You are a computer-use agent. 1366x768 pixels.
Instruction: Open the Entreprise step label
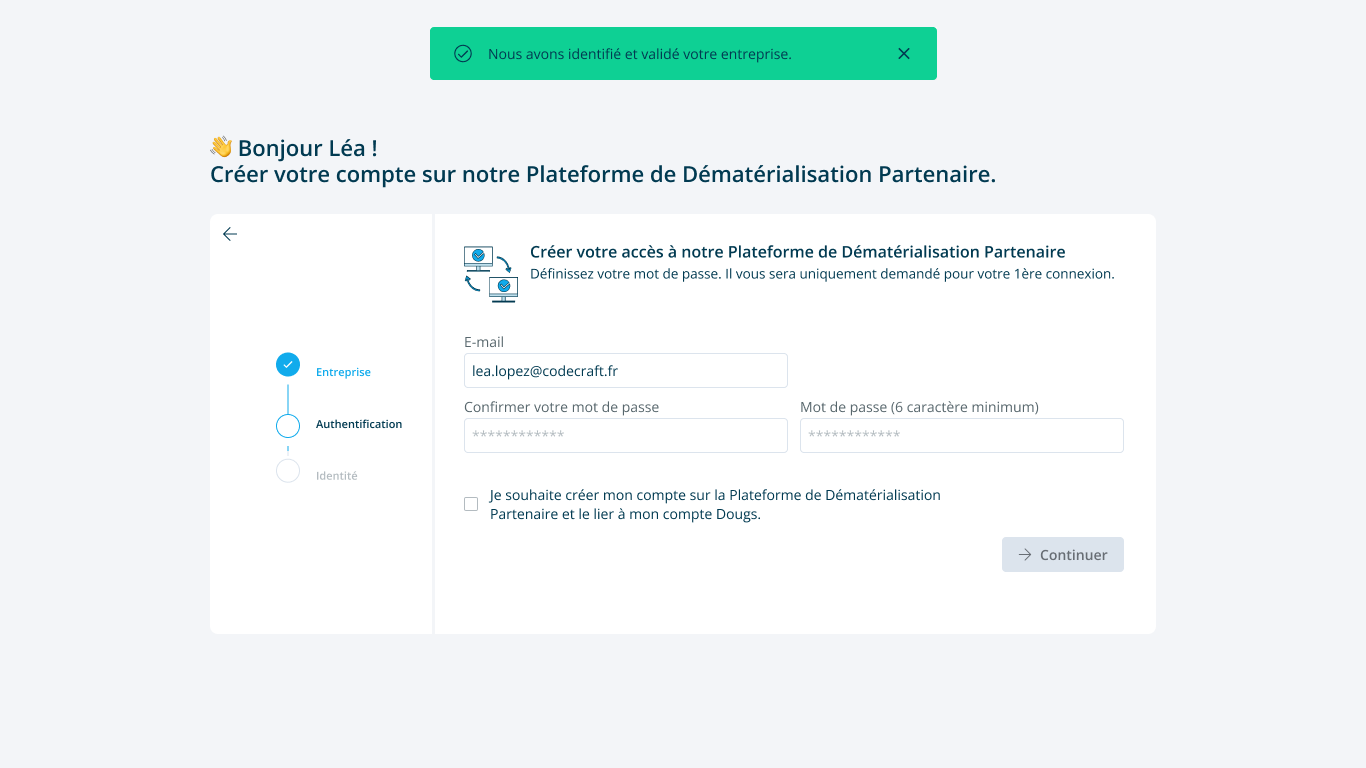(343, 372)
